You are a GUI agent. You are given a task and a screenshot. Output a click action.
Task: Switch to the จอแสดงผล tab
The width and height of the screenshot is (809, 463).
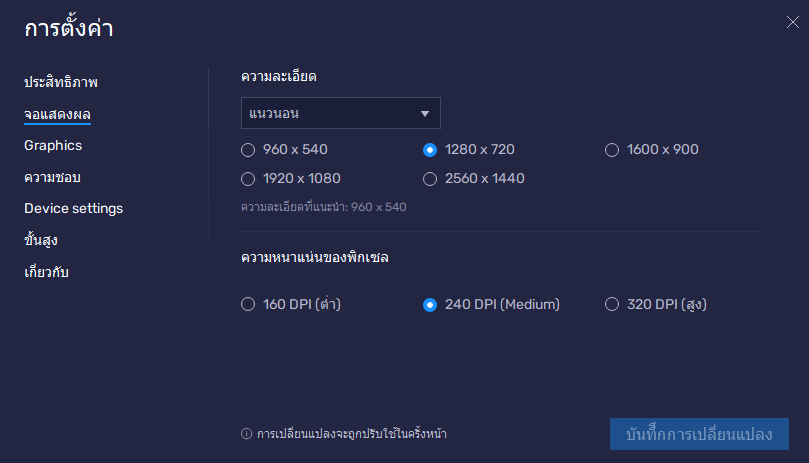(57, 114)
